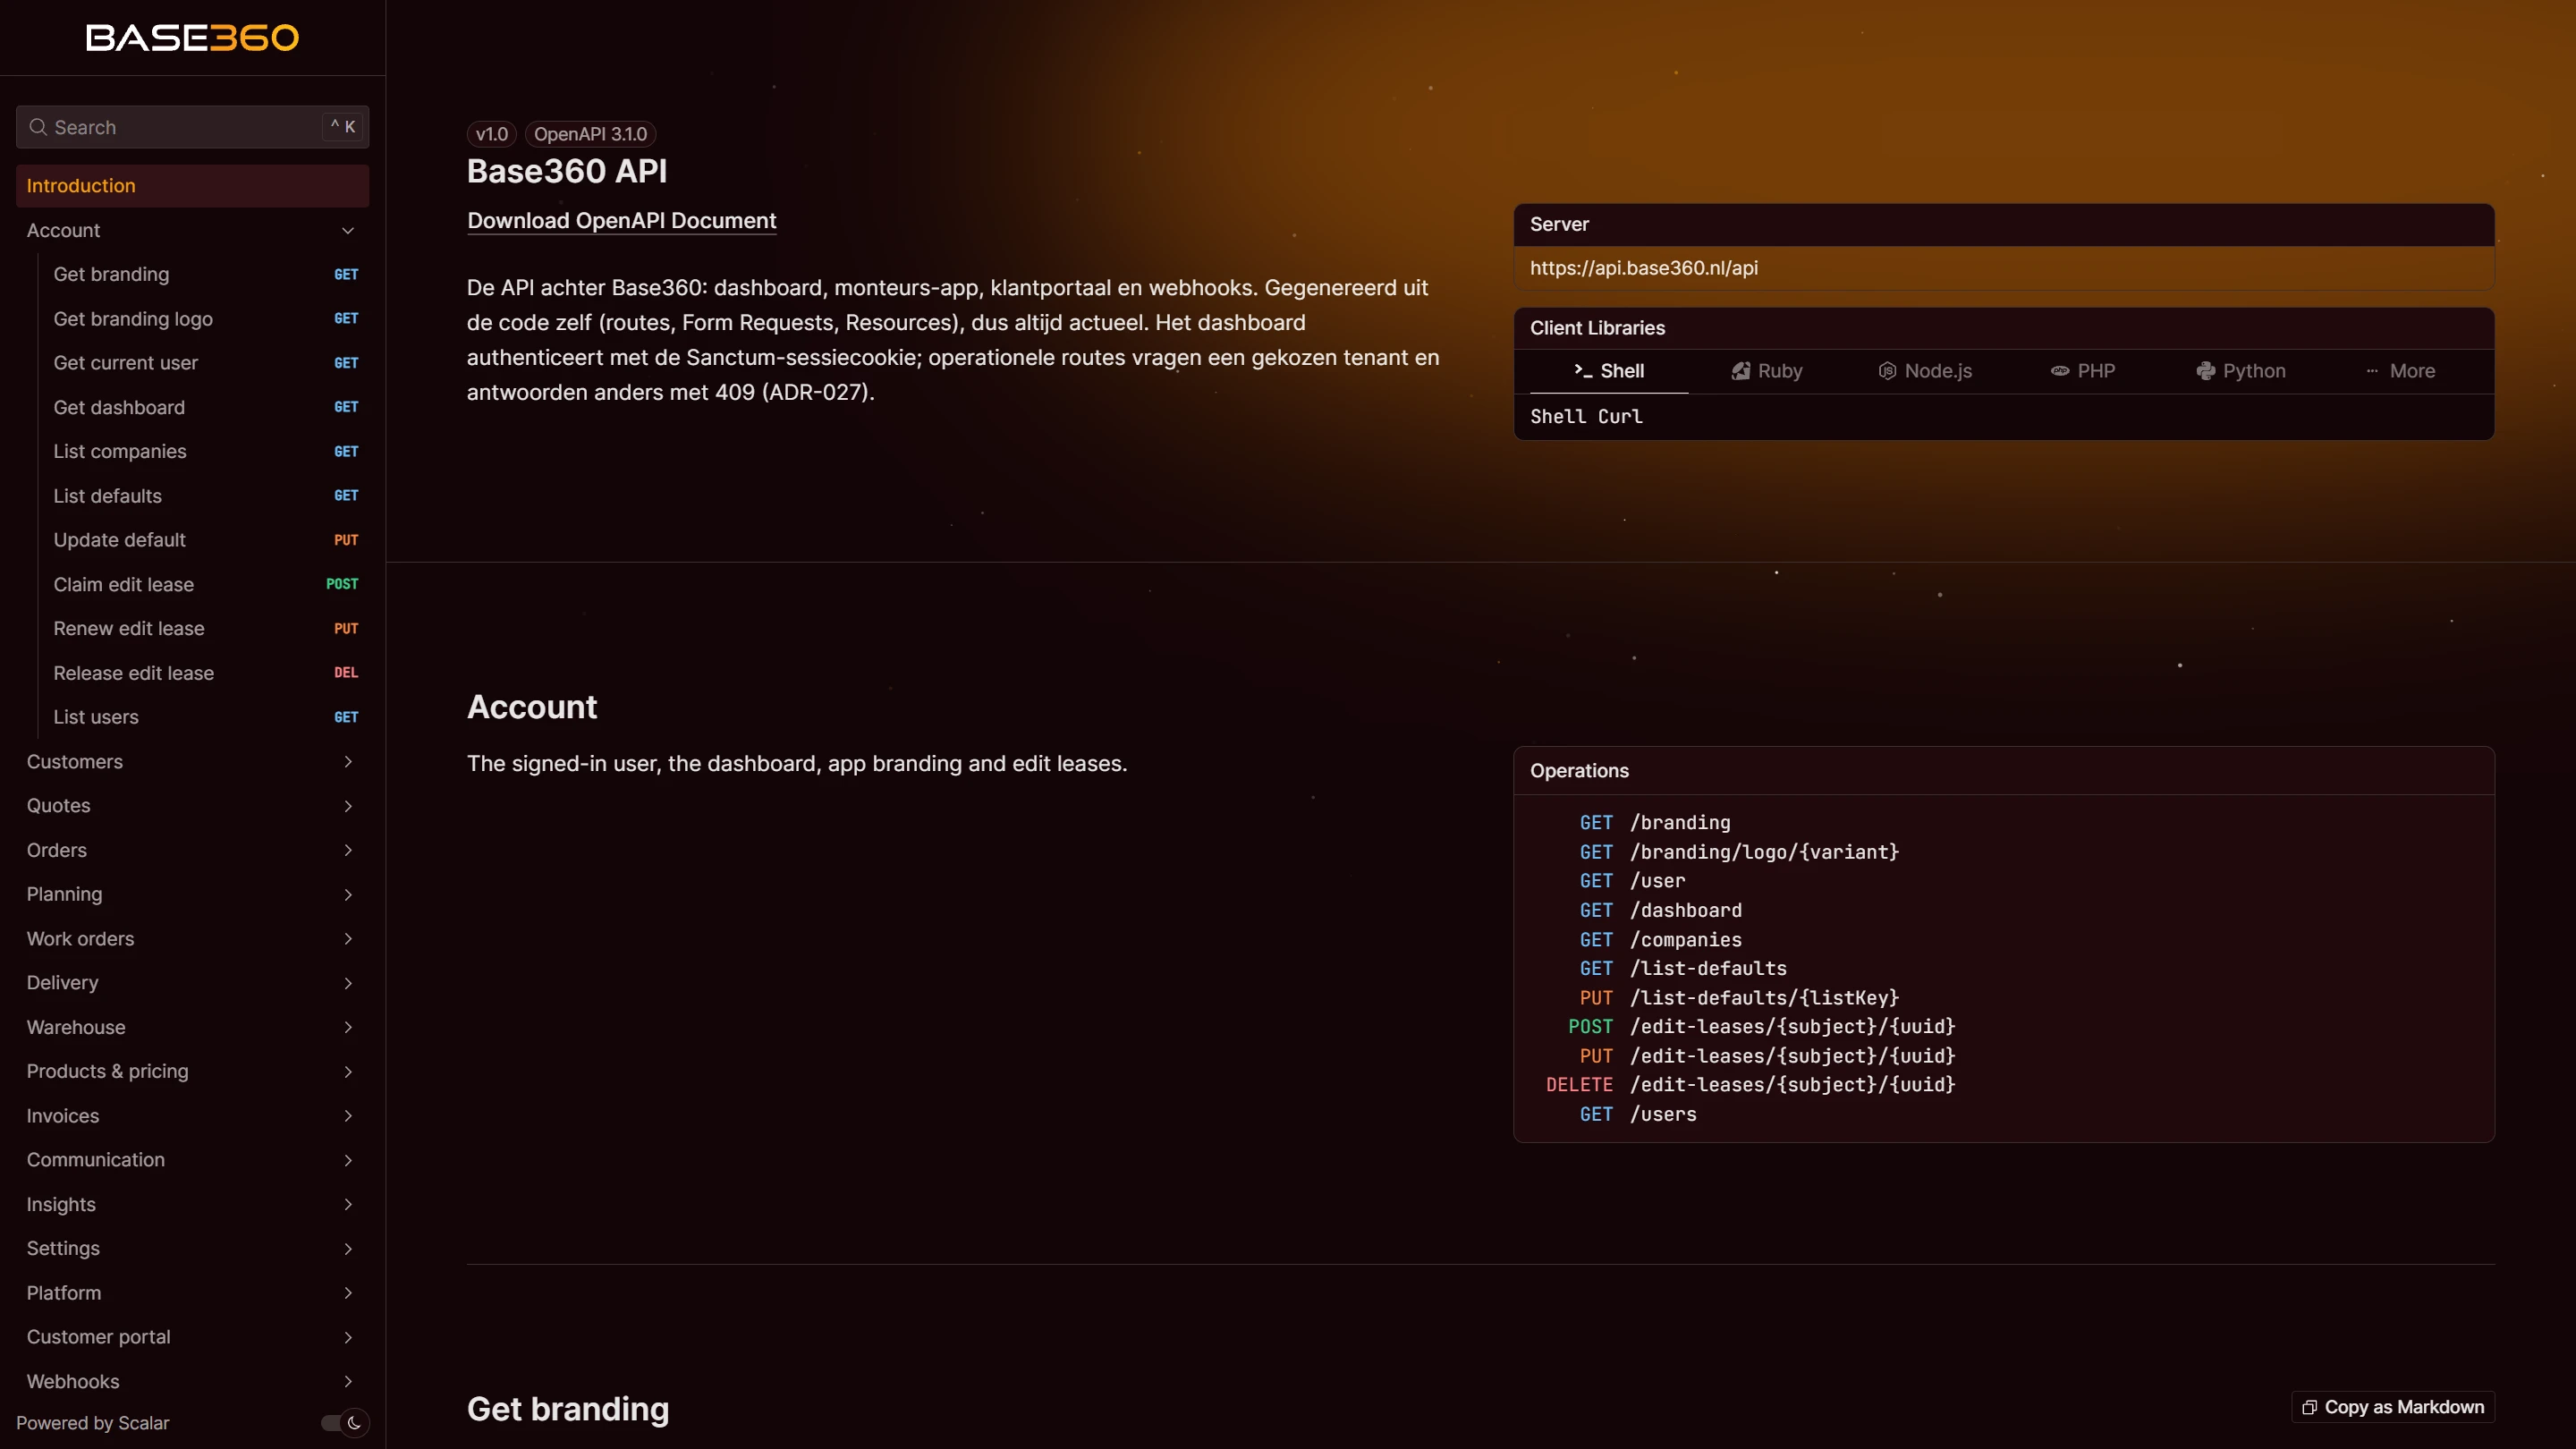The width and height of the screenshot is (2576, 1449).
Task: Click the Shell Curl selected client label
Action: click(x=1586, y=416)
